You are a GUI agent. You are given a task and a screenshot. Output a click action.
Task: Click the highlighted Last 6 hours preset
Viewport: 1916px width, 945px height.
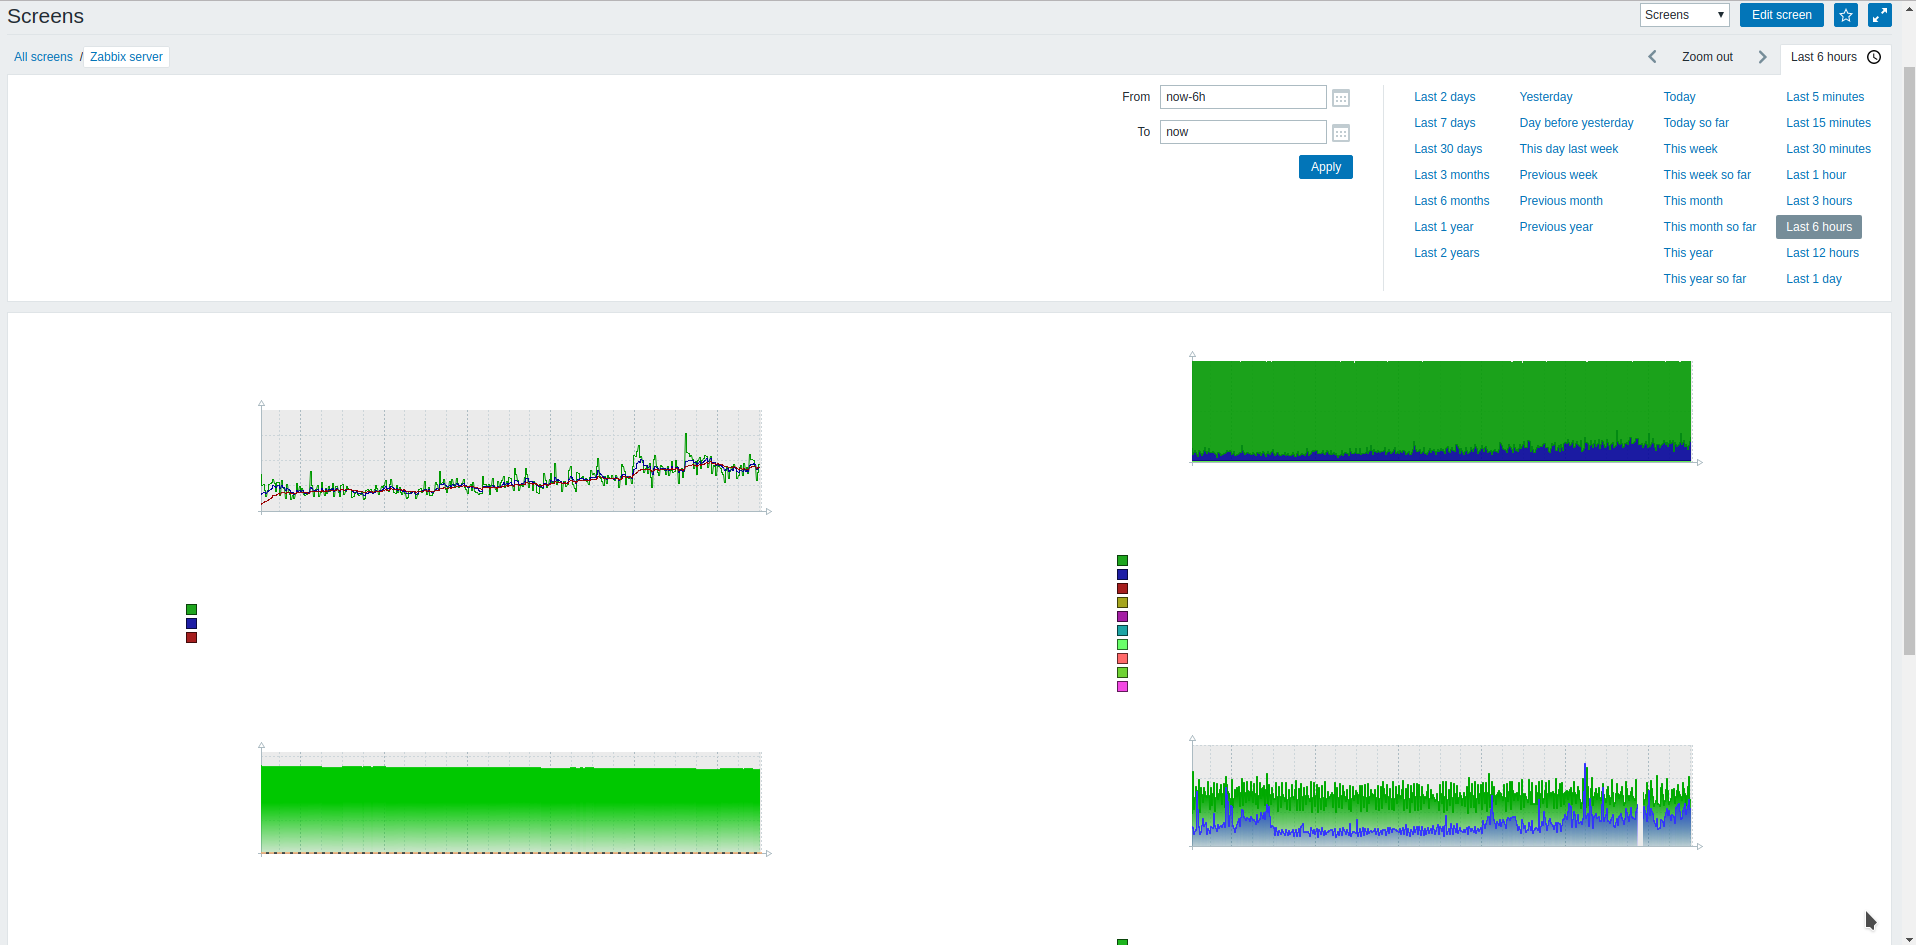1819,227
